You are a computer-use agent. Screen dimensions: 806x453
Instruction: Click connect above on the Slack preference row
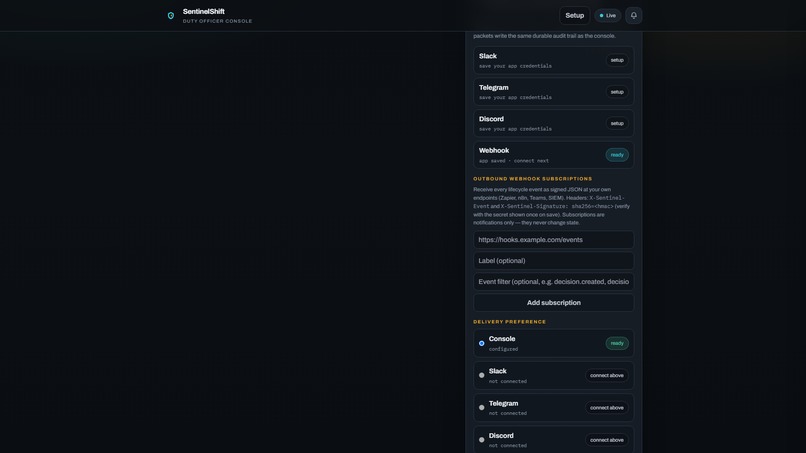point(607,375)
